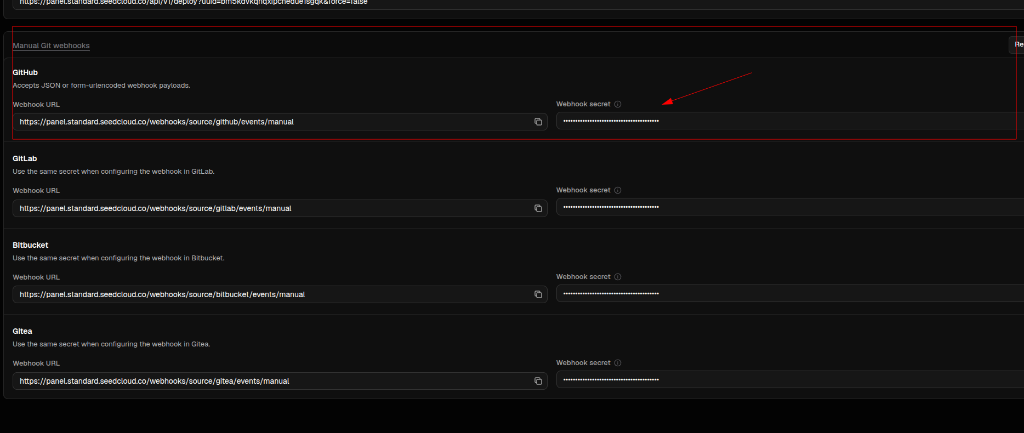Focus the Bitbucket webhook secret field
1024x433 pixels.
(790, 293)
